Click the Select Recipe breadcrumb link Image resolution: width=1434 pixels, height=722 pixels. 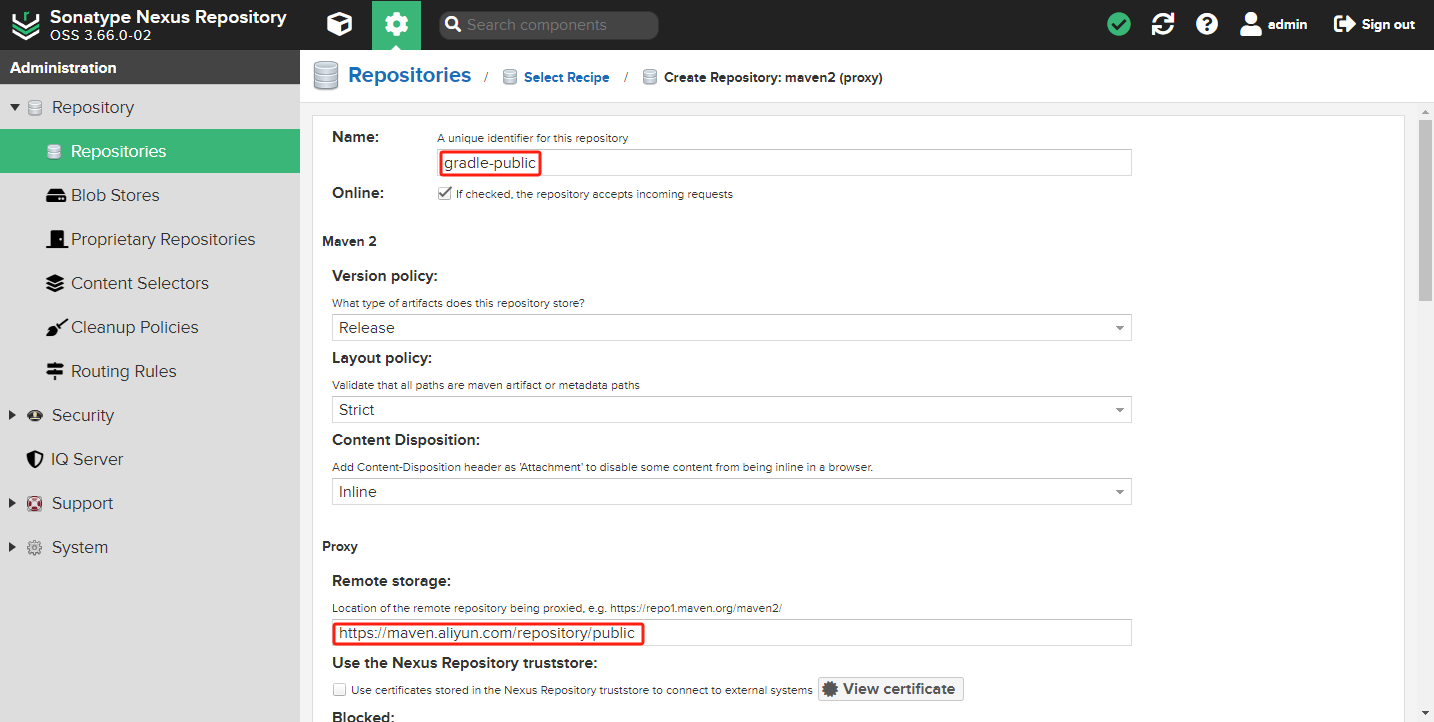point(566,77)
